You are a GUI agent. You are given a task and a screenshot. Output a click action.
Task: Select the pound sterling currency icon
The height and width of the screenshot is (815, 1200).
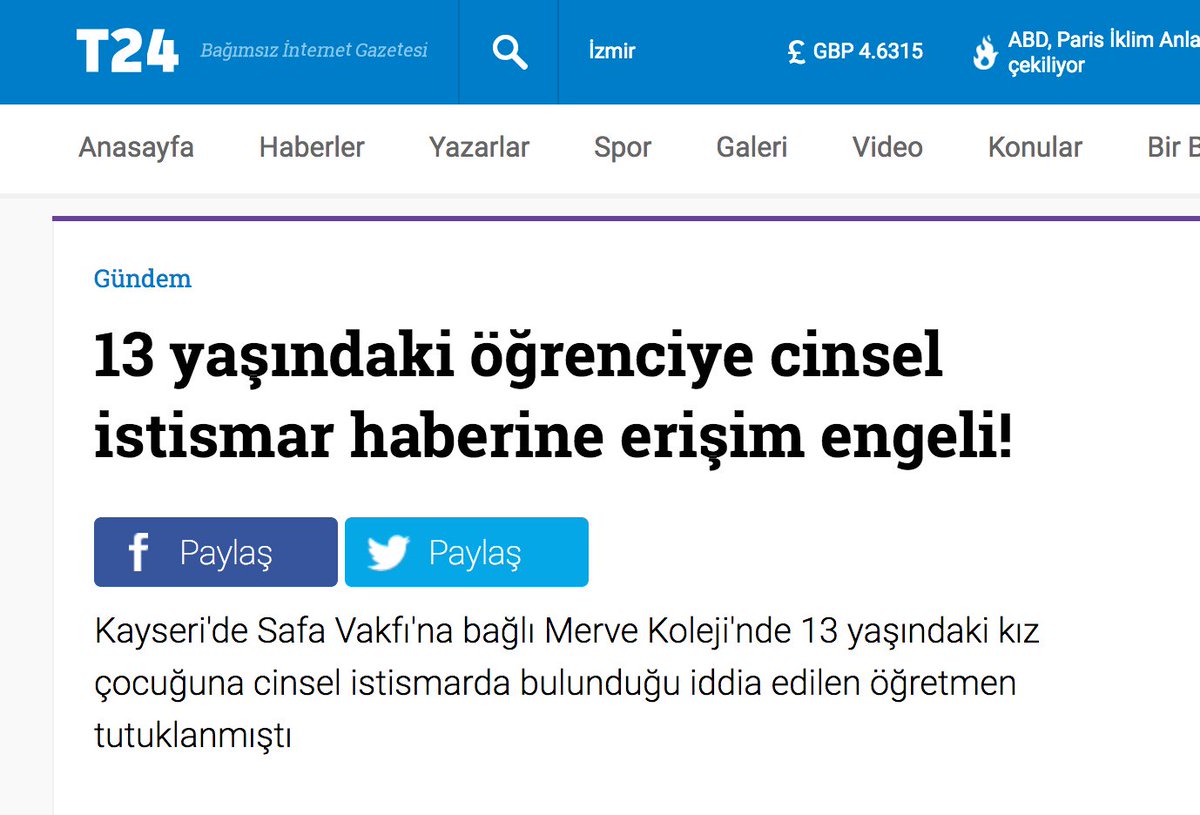pos(793,50)
